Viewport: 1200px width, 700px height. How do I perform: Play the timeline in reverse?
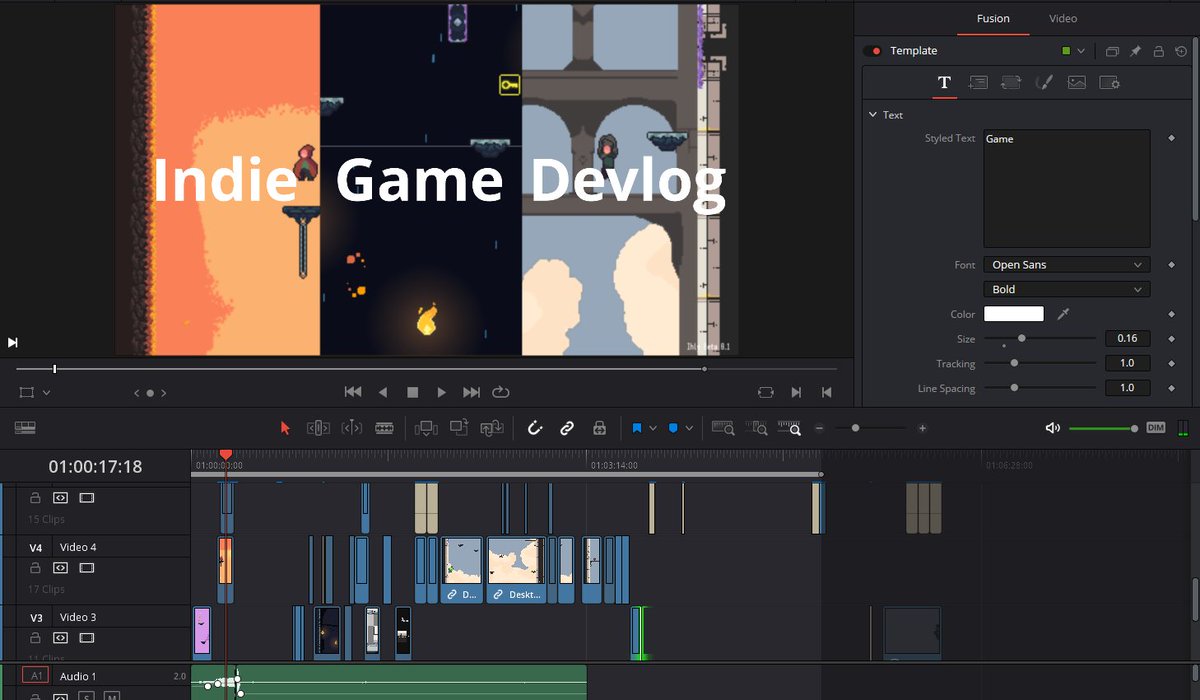pyautogui.click(x=382, y=393)
